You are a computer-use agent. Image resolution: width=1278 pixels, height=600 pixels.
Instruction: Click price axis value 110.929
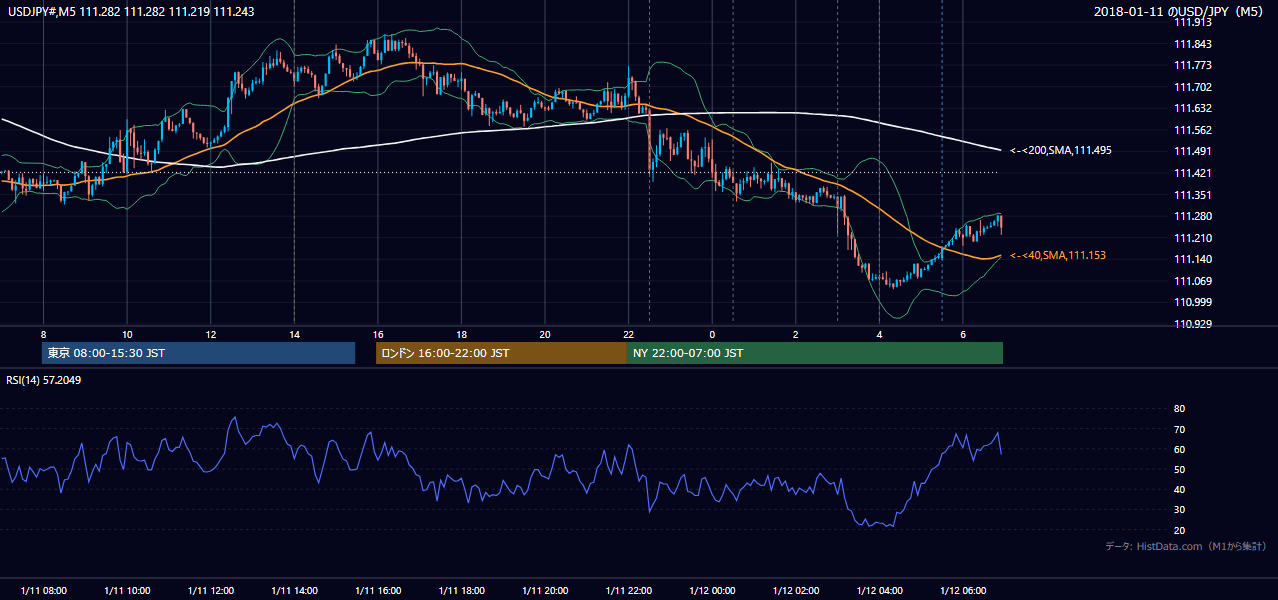coord(1193,324)
